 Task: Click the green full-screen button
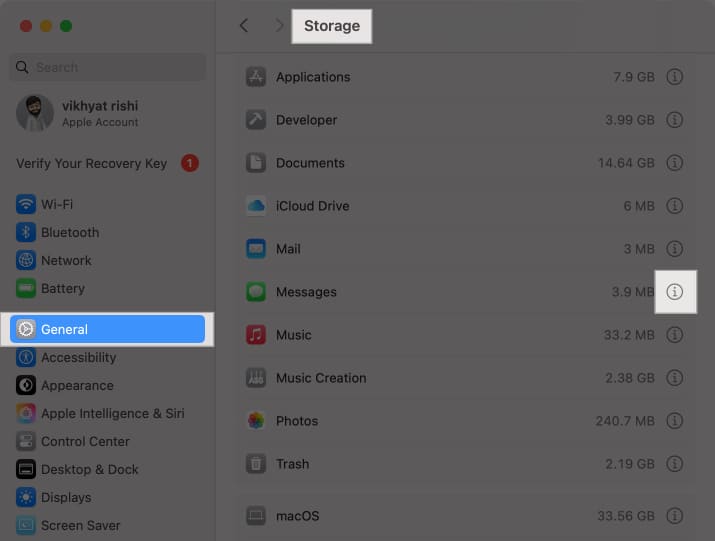pyautogui.click(x=66, y=26)
